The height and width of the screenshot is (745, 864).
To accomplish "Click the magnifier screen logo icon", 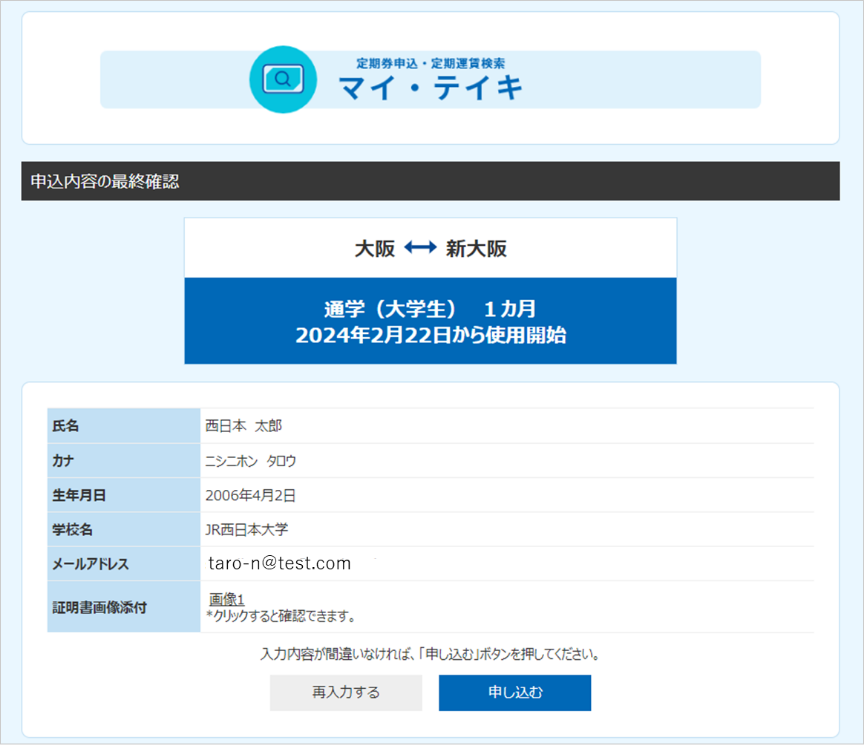I will pyautogui.click(x=282, y=79).
